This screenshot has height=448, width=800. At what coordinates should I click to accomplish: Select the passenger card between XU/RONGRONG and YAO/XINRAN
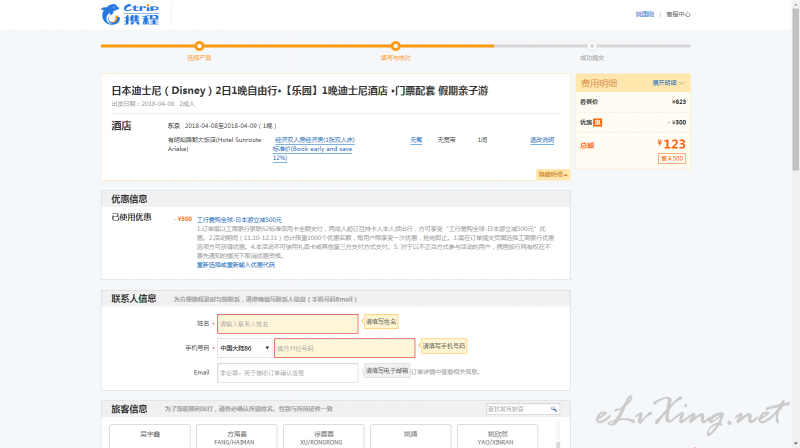411,436
